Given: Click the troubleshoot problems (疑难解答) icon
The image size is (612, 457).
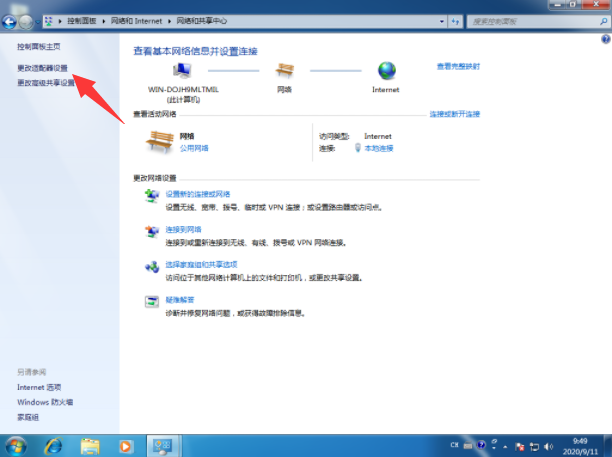Looking at the screenshot, I should click(151, 301).
